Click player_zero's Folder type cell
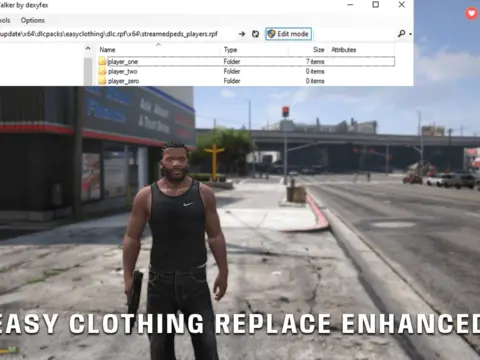Image resolution: width=480 pixels, height=360 pixels. pos(232,81)
